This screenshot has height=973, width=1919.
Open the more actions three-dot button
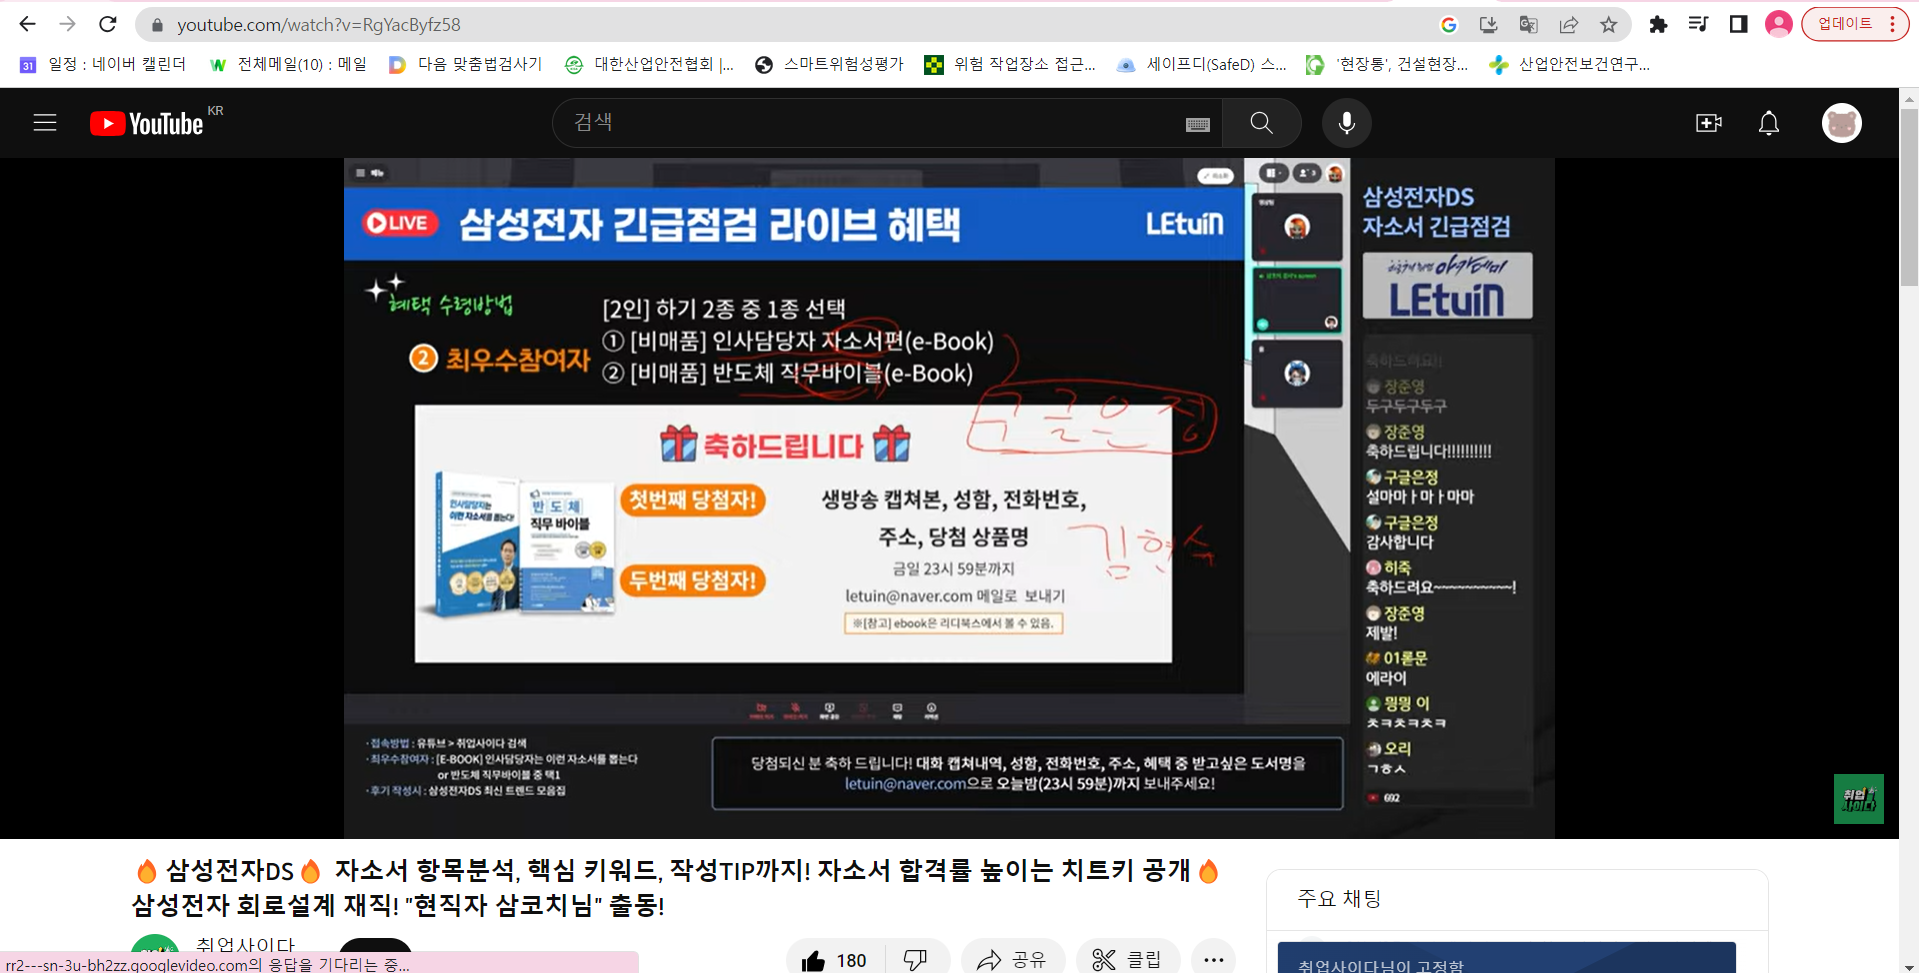(x=1214, y=960)
